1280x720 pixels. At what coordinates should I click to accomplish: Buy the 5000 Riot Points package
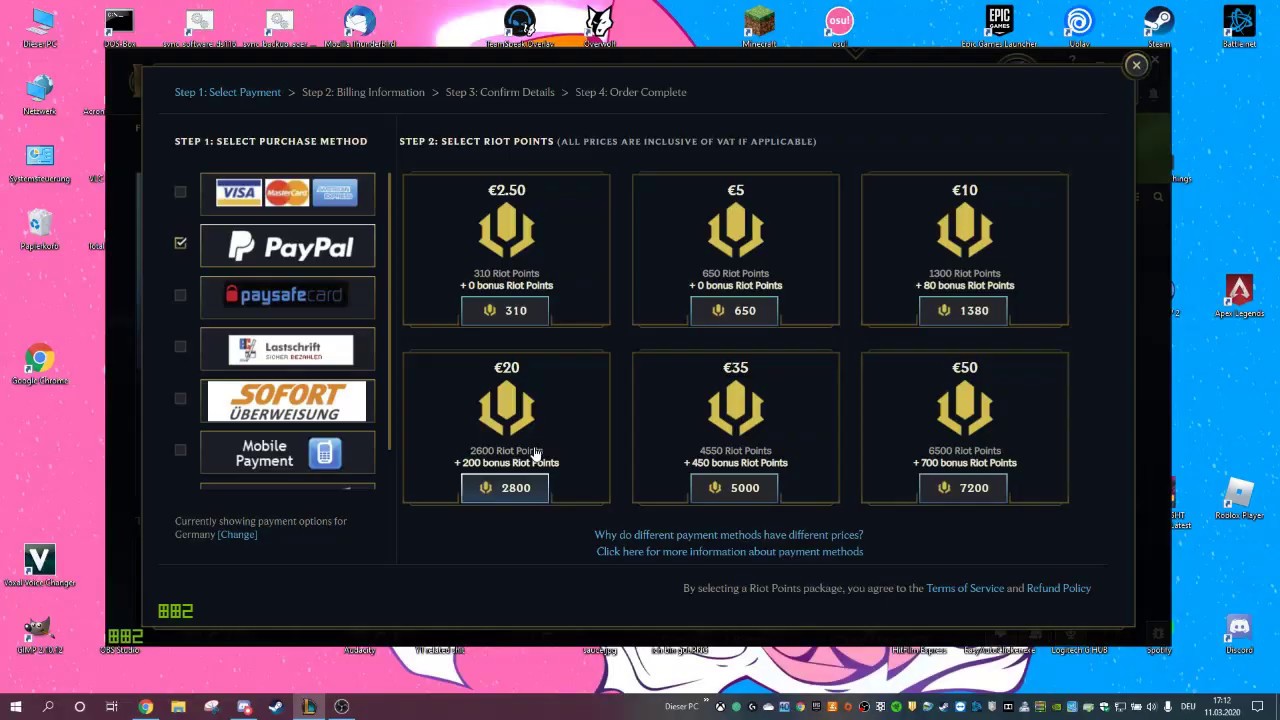pos(735,488)
